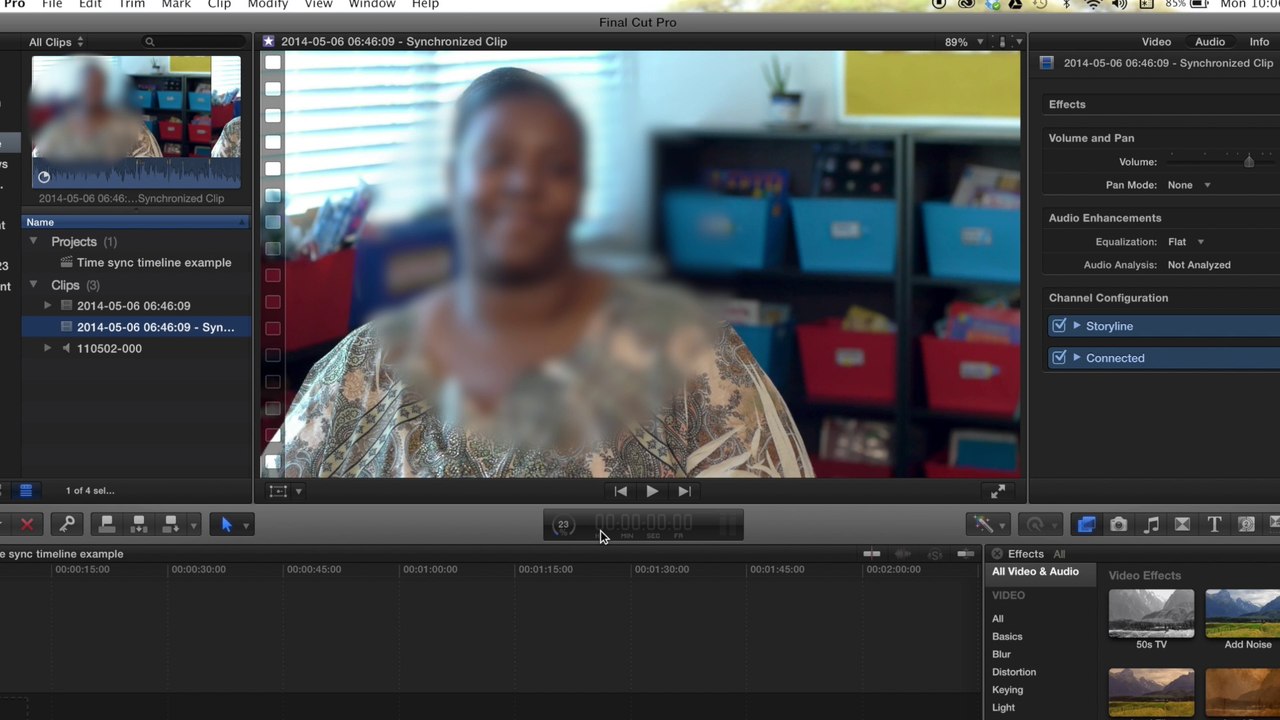Open the Equalization Flat dropdown
Screen dimensions: 1280x720
point(1186,242)
